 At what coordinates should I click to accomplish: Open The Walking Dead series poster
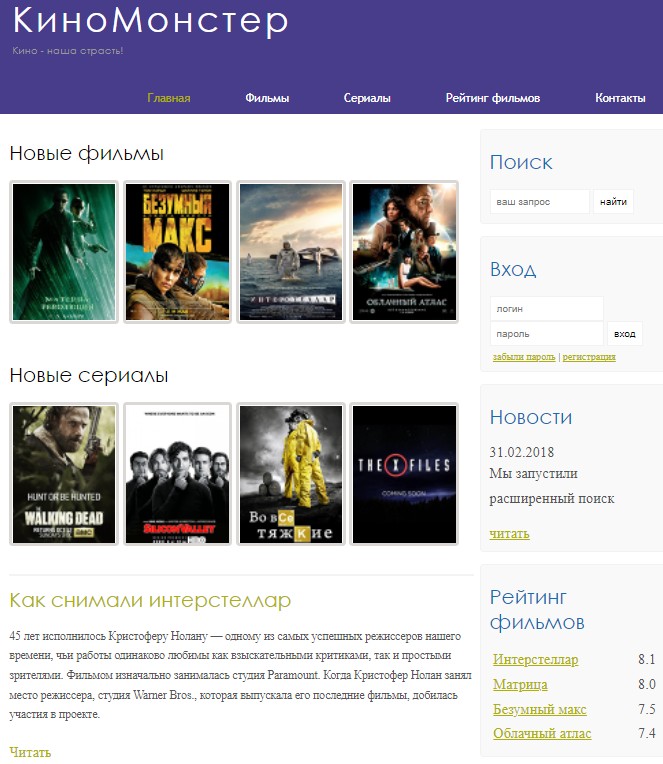pyautogui.click(x=64, y=474)
